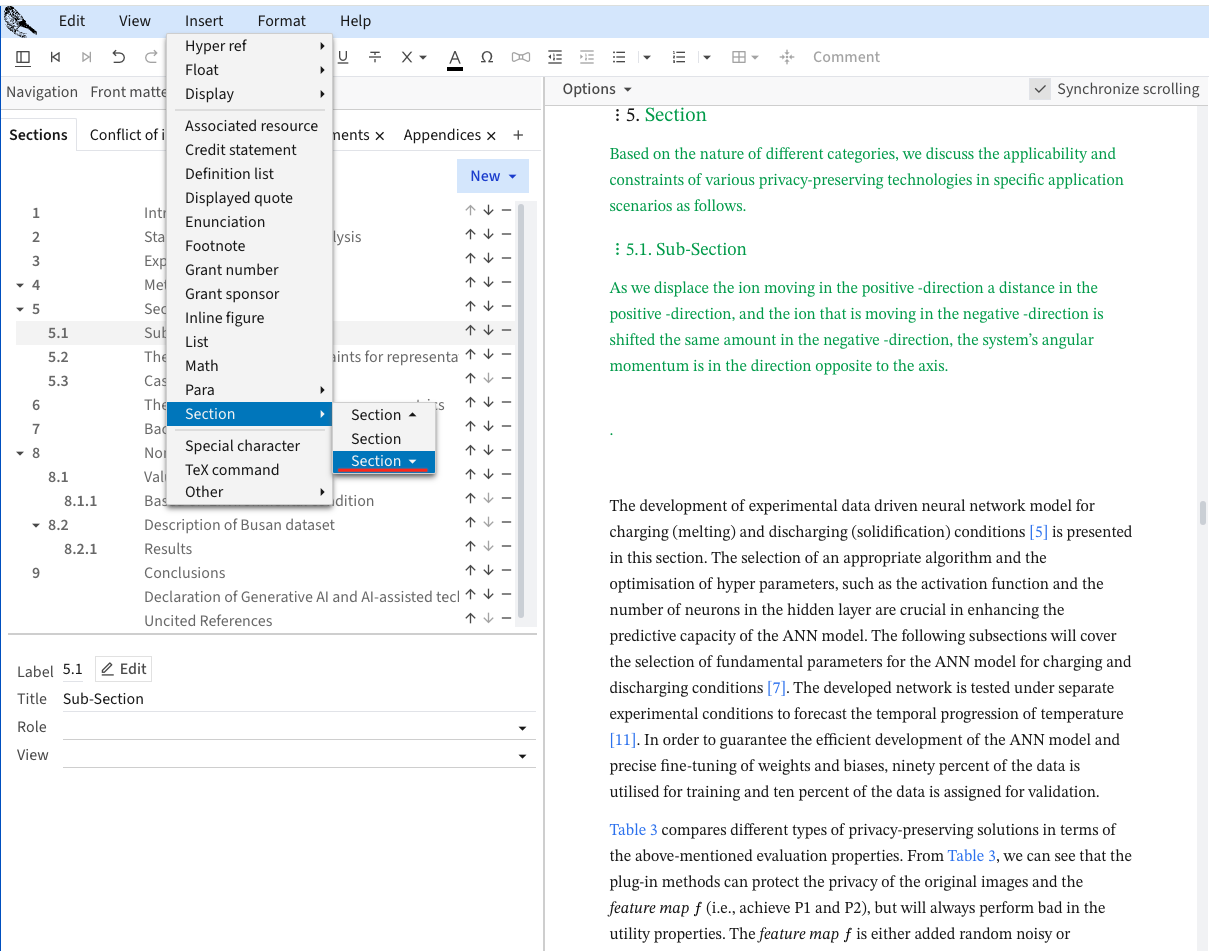This screenshot has height=951, width=1209.
Task: Remove section 9 Conclusions with minus icon
Action: [x=507, y=573]
